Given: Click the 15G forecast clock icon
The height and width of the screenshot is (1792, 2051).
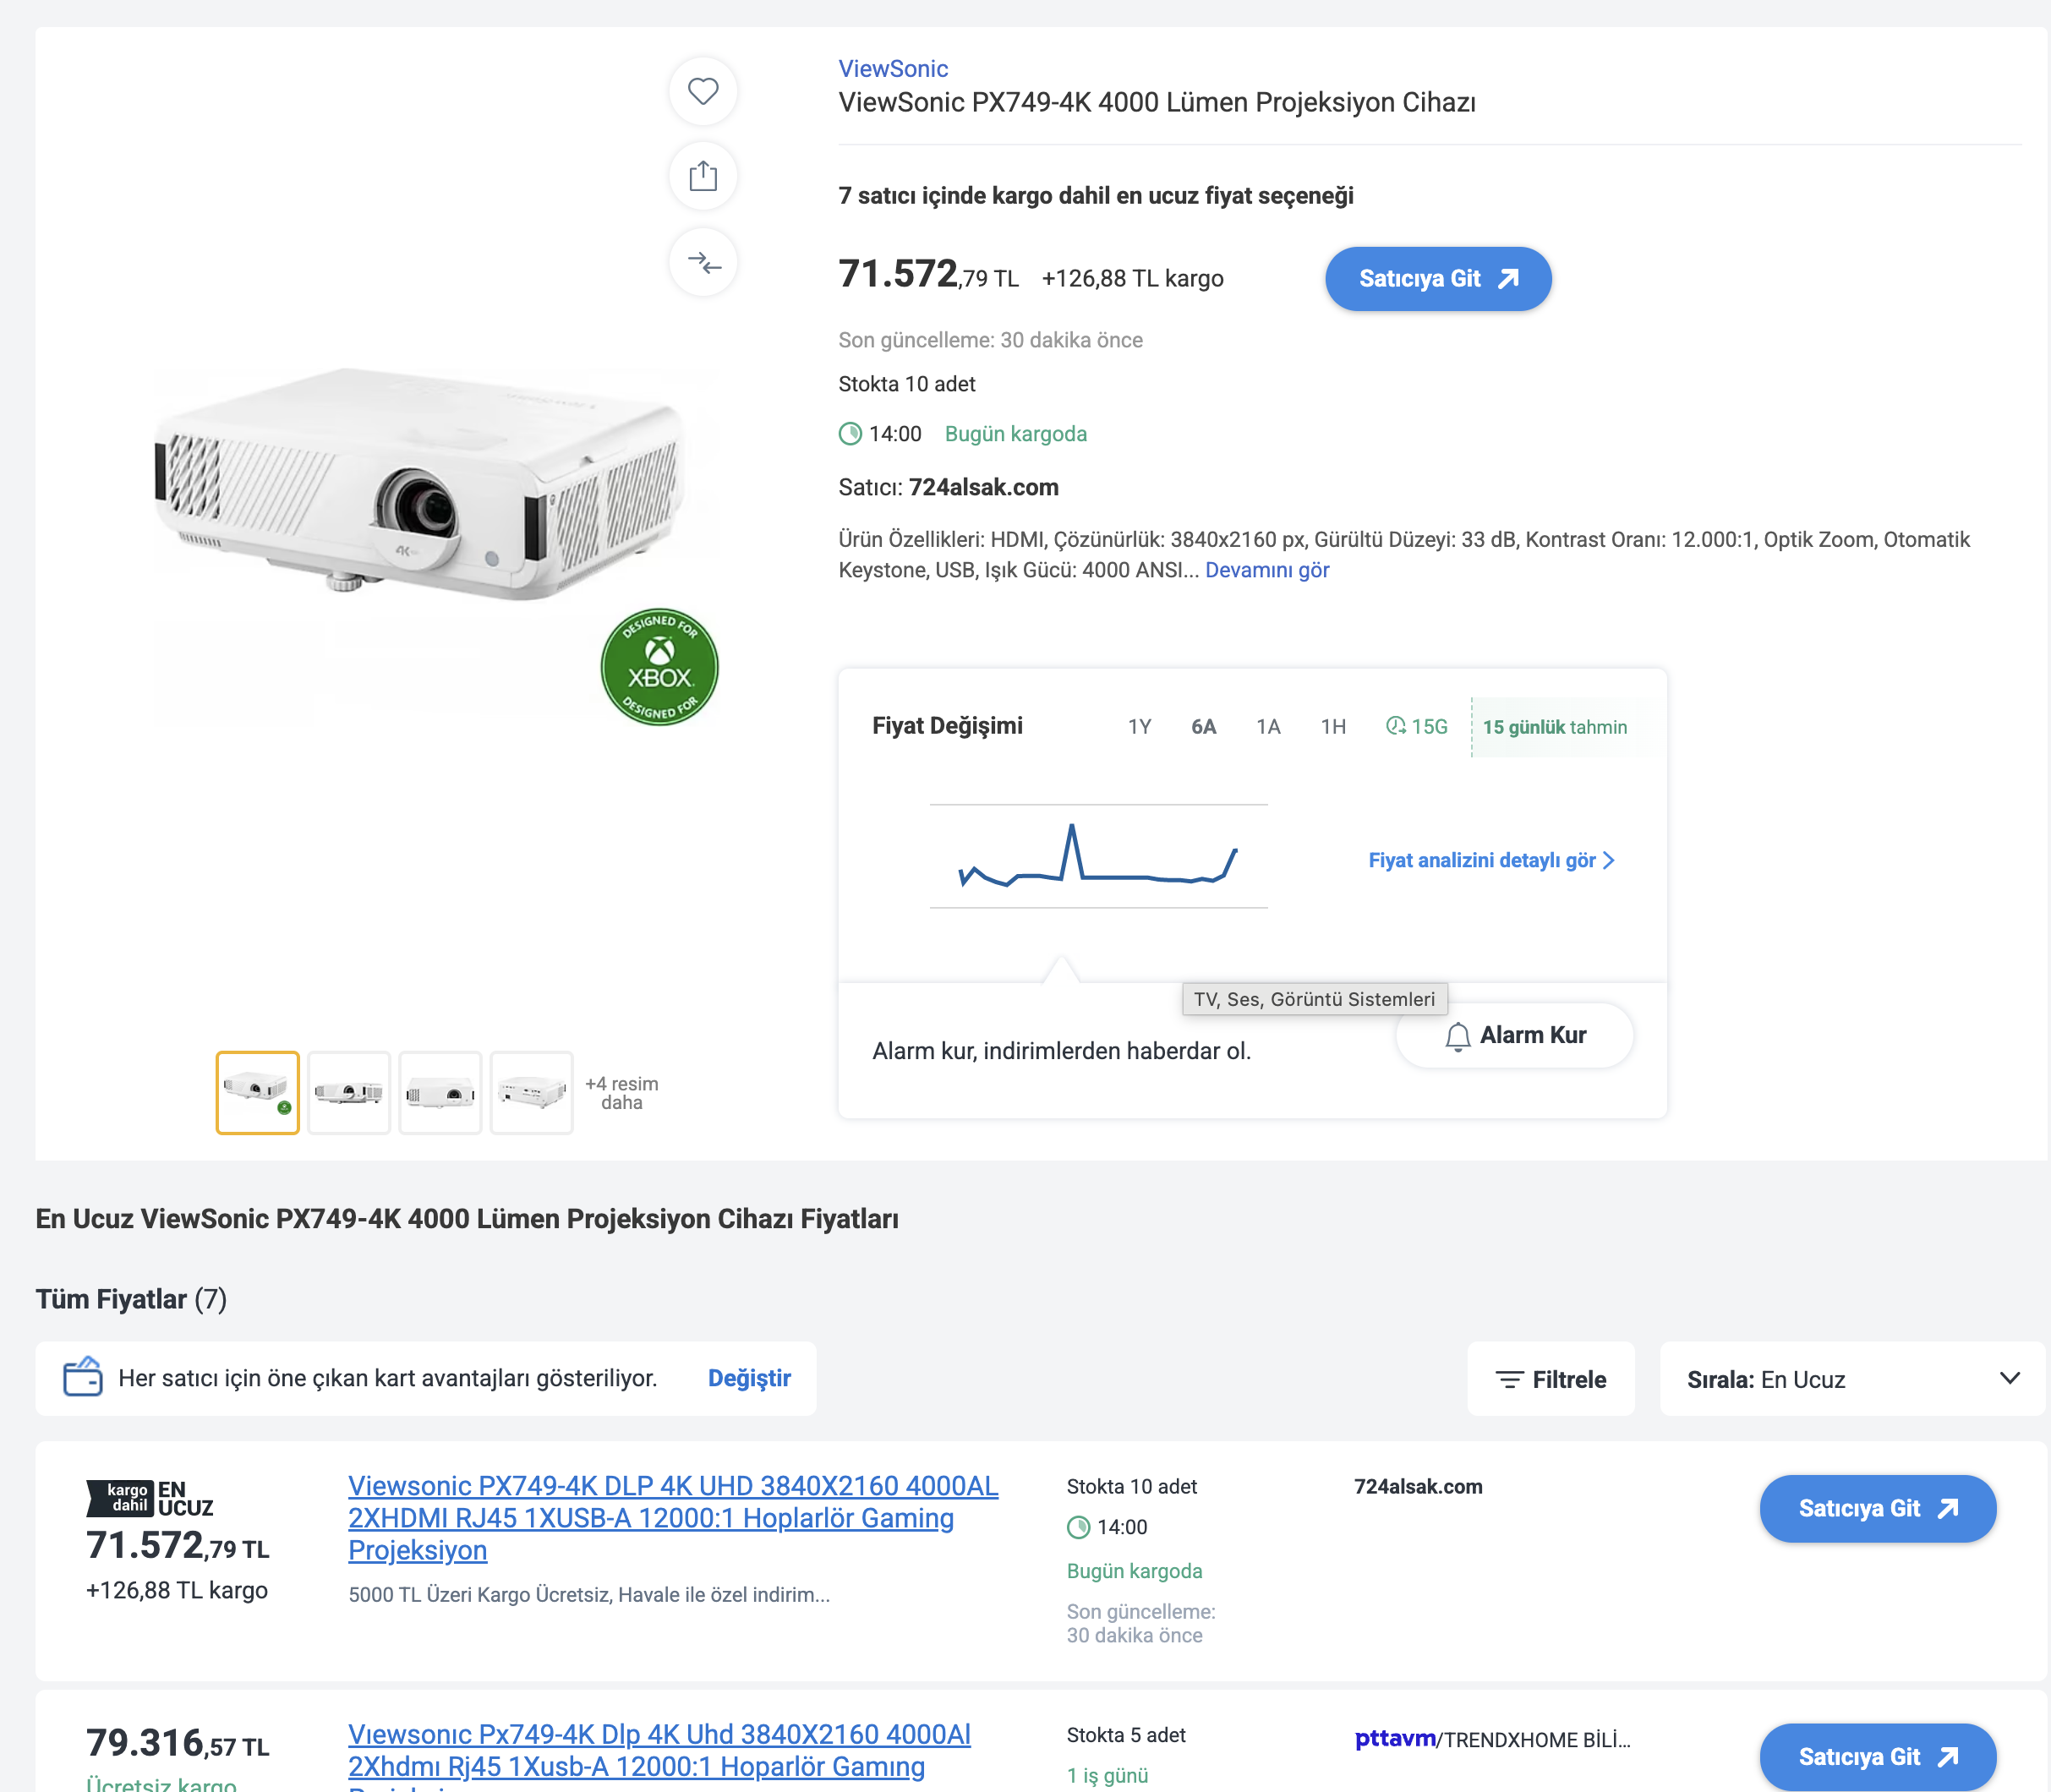Looking at the screenshot, I should (1396, 726).
